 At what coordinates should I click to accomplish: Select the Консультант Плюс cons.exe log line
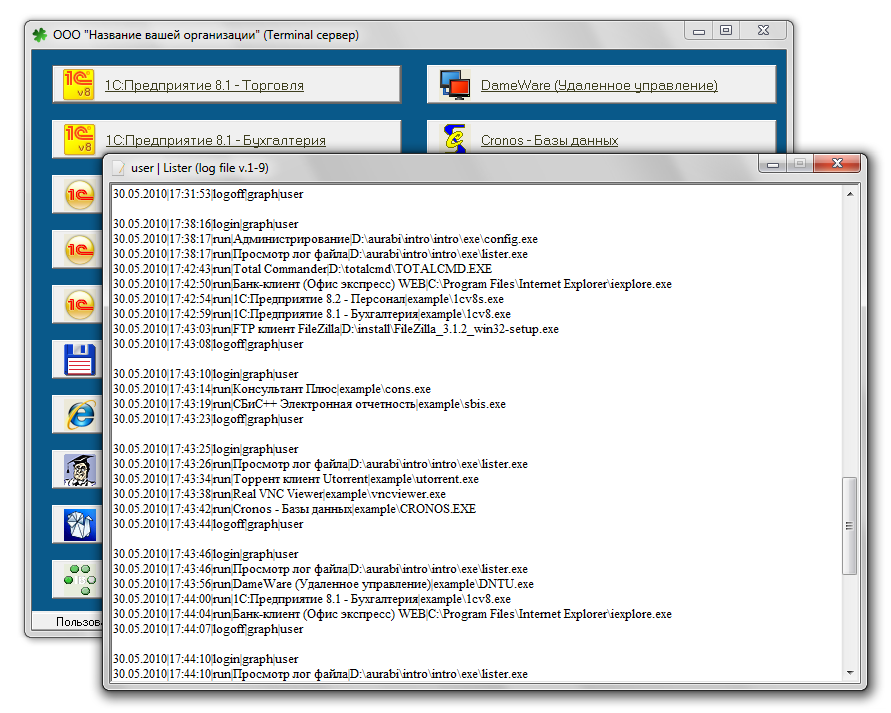(x=272, y=389)
